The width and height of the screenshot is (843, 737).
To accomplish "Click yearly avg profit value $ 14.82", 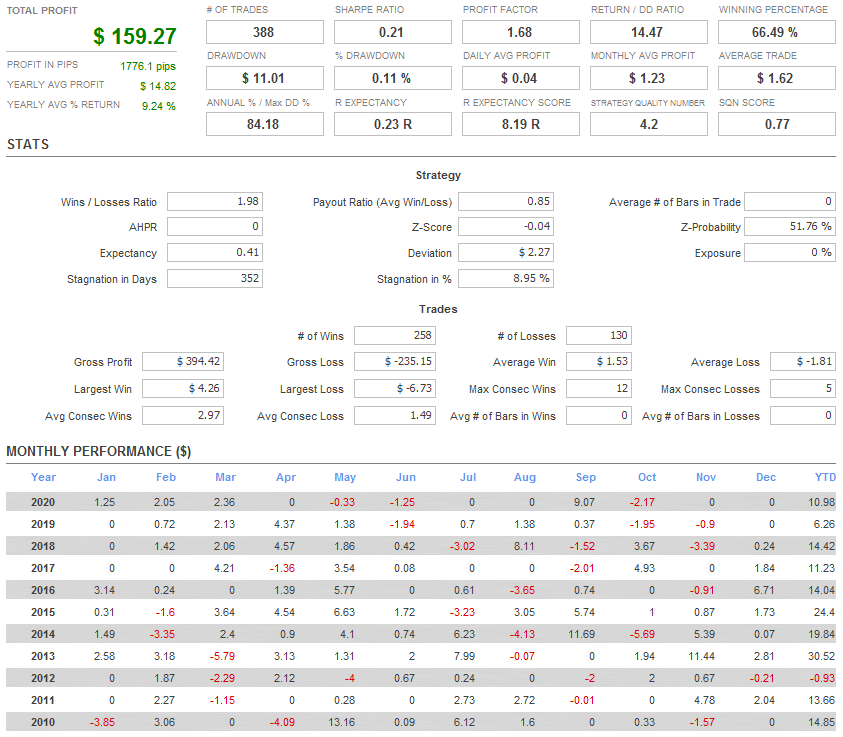I will tap(158, 86).
